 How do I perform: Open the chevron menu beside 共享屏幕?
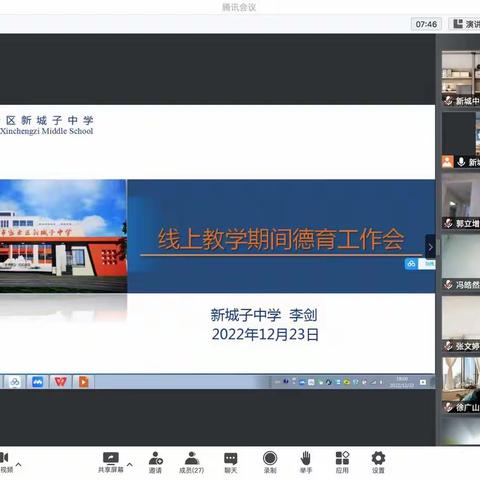130,464
